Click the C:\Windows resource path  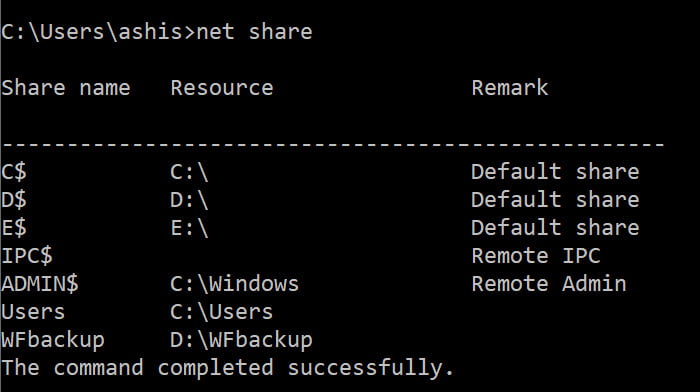(x=234, y=284)
